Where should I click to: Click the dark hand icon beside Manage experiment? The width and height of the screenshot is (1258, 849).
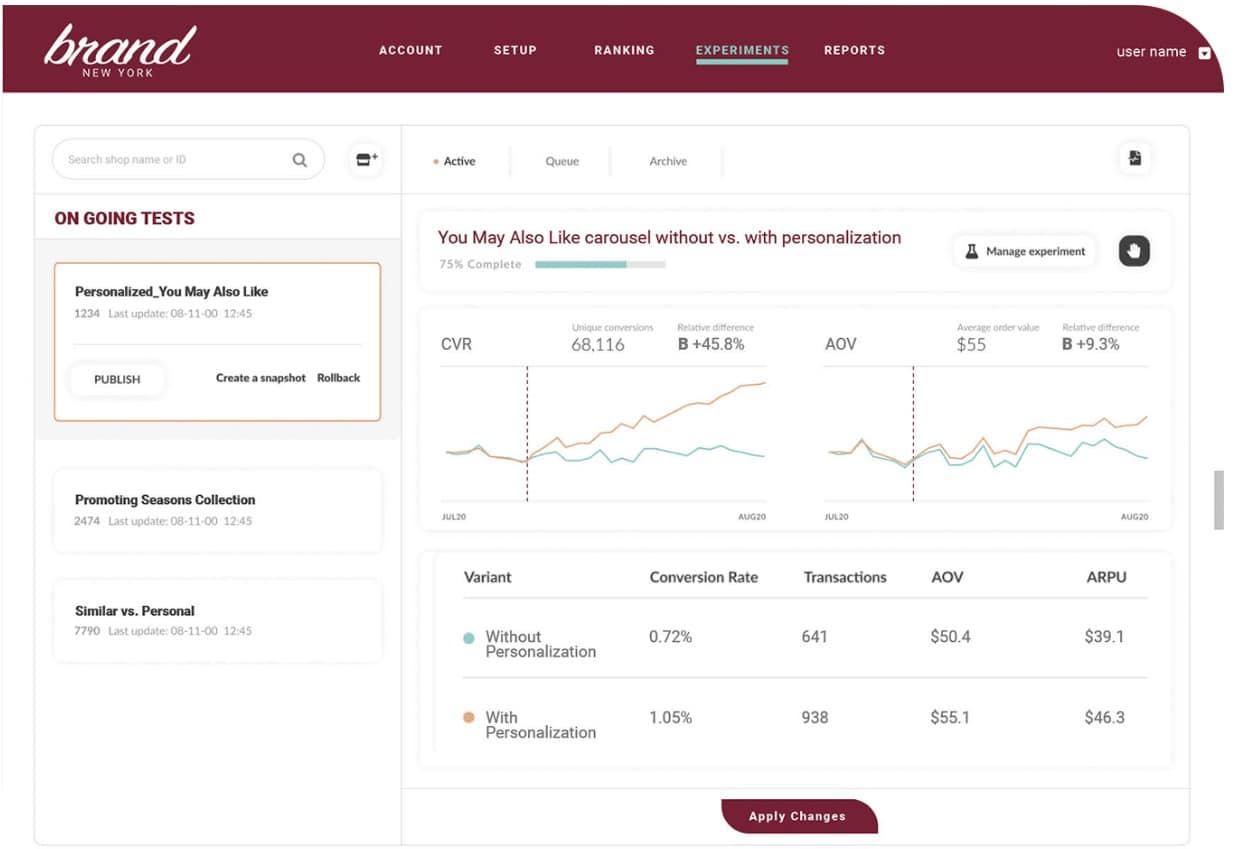[x=1133, y=251]
